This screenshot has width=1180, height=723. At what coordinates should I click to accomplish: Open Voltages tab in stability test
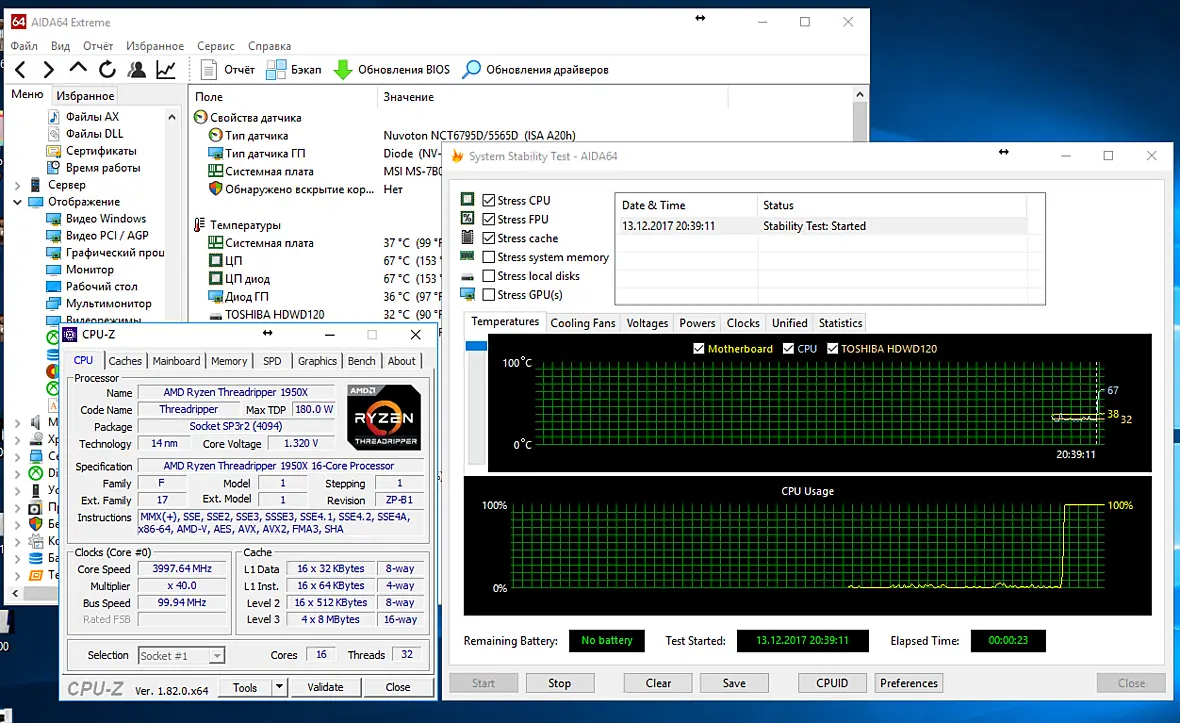[x=647, y=323]
